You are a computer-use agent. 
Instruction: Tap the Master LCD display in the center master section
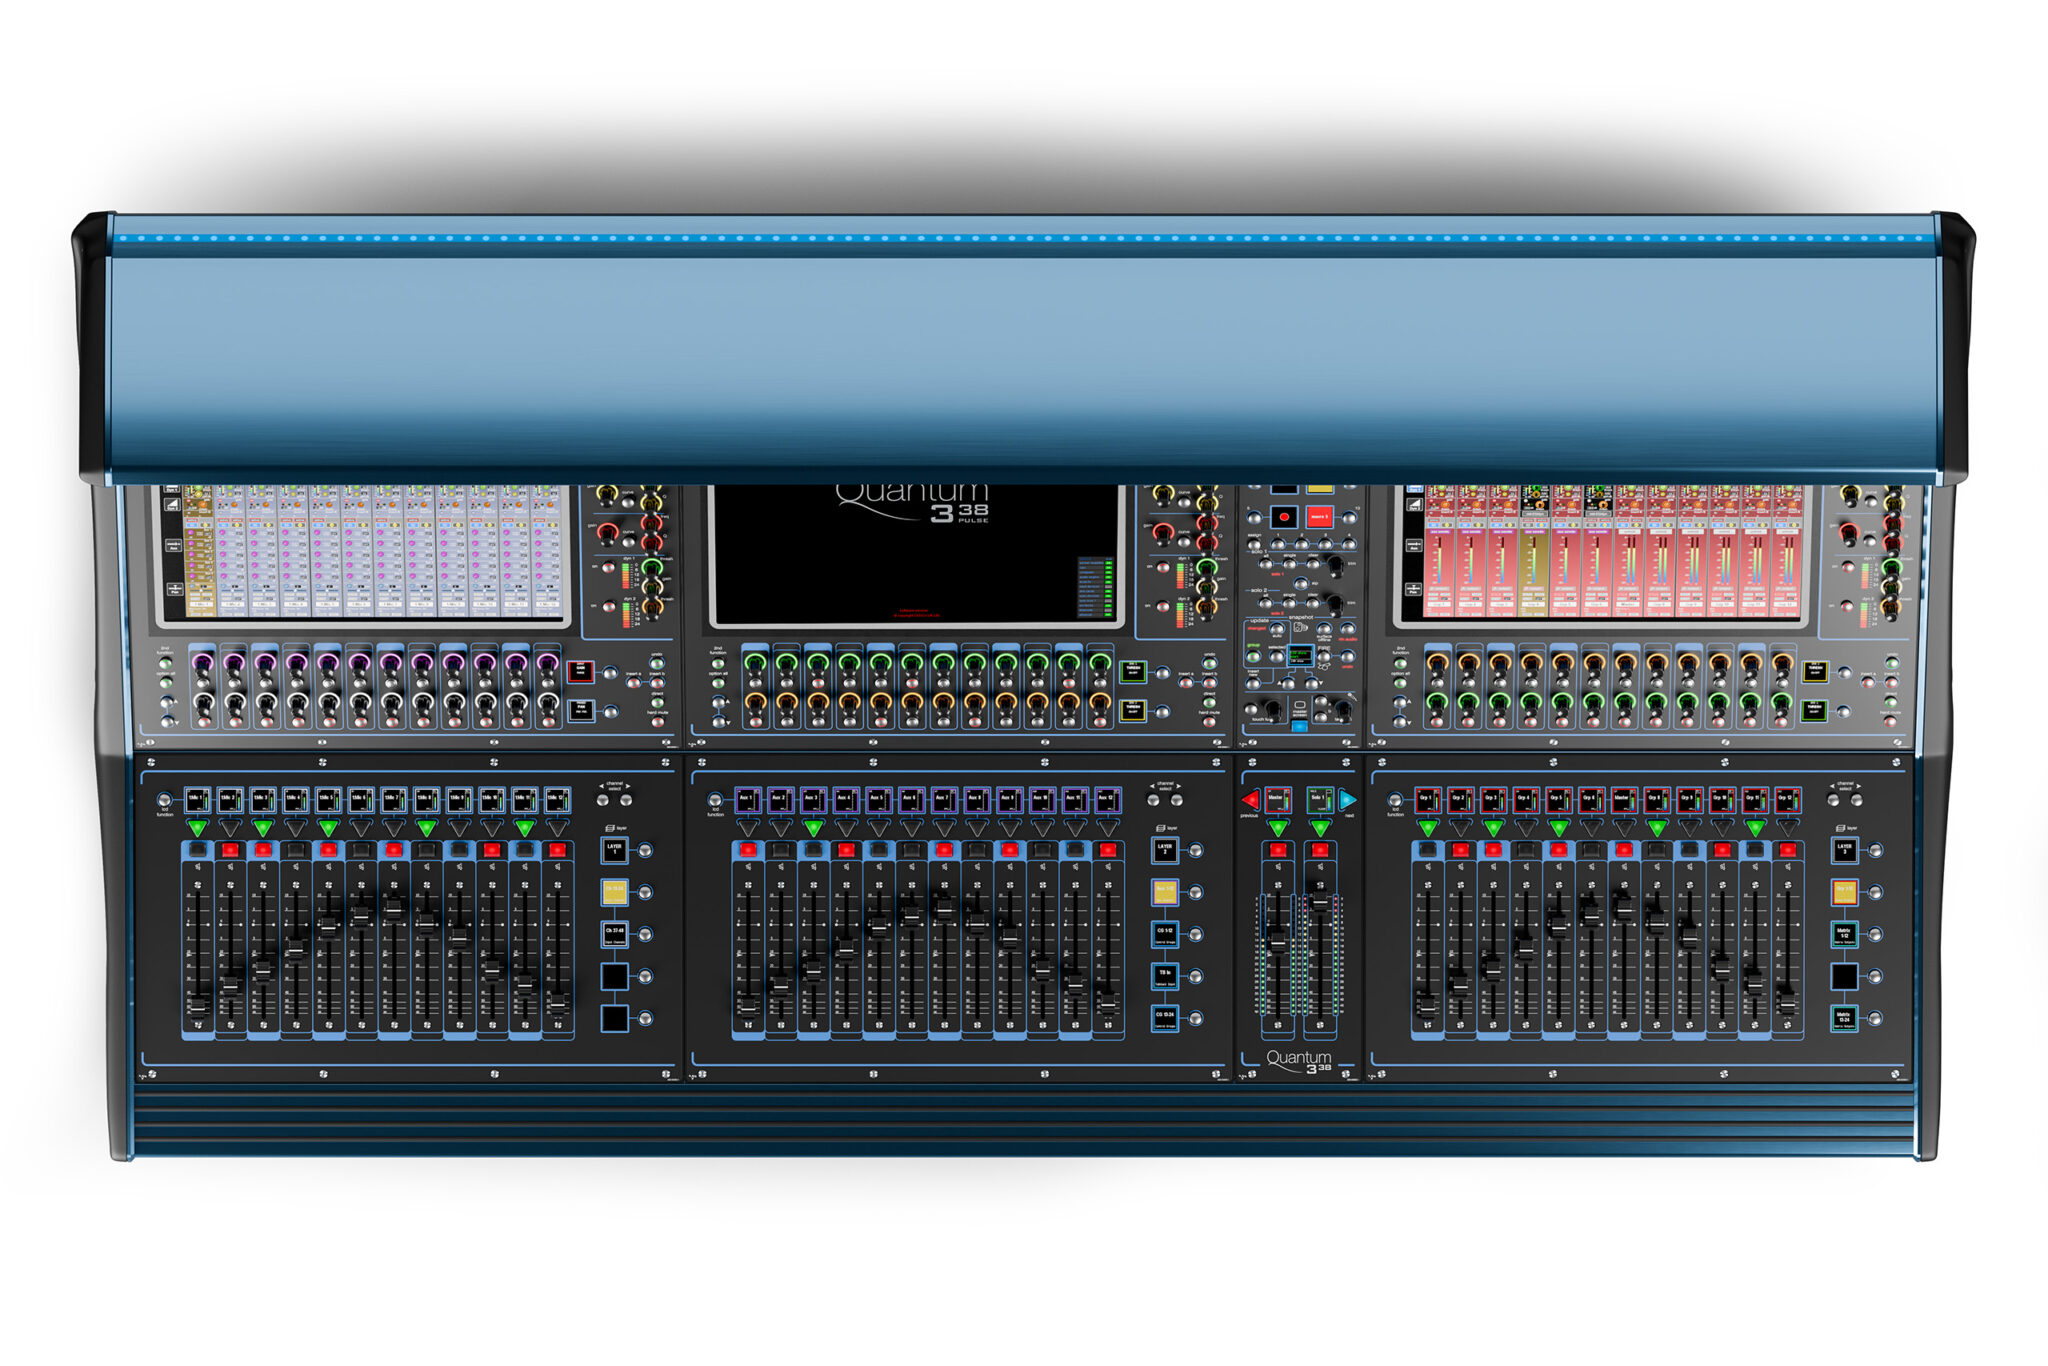click(x=1278, y=800)
